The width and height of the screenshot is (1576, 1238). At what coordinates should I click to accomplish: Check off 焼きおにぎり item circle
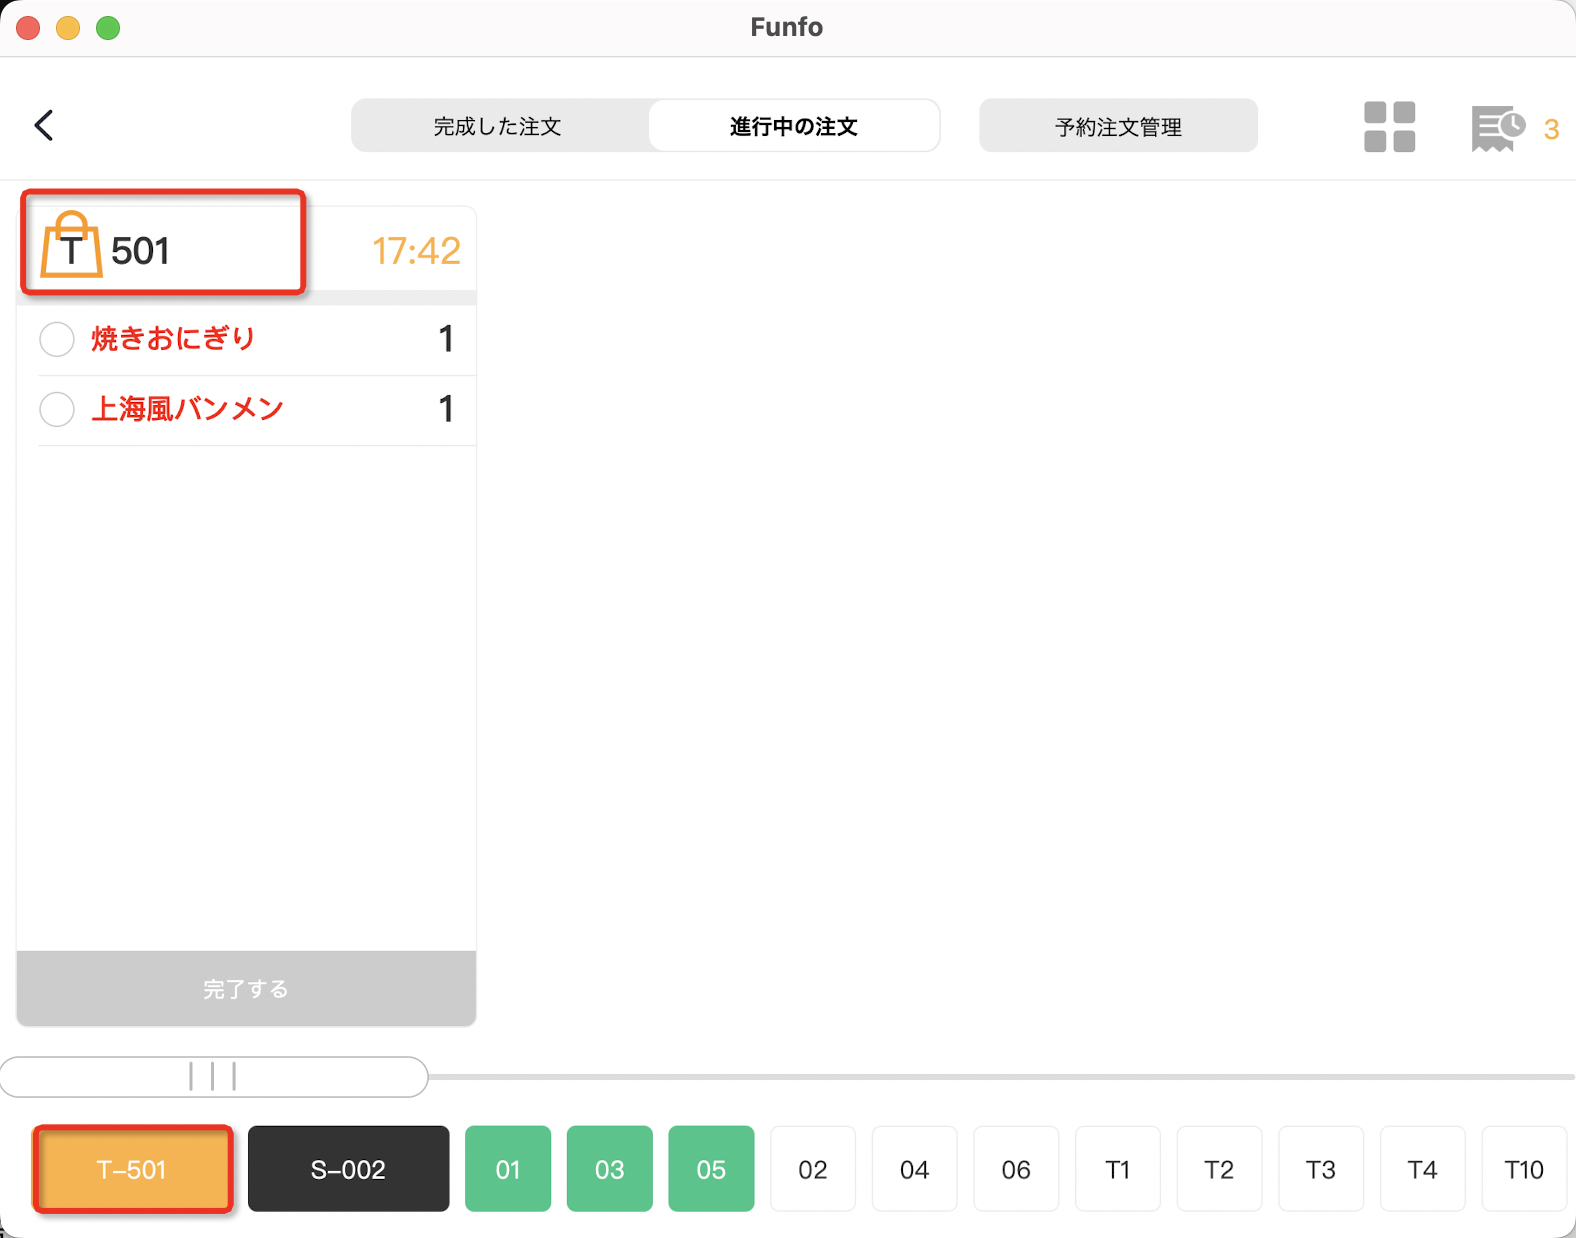coord(57,339)
